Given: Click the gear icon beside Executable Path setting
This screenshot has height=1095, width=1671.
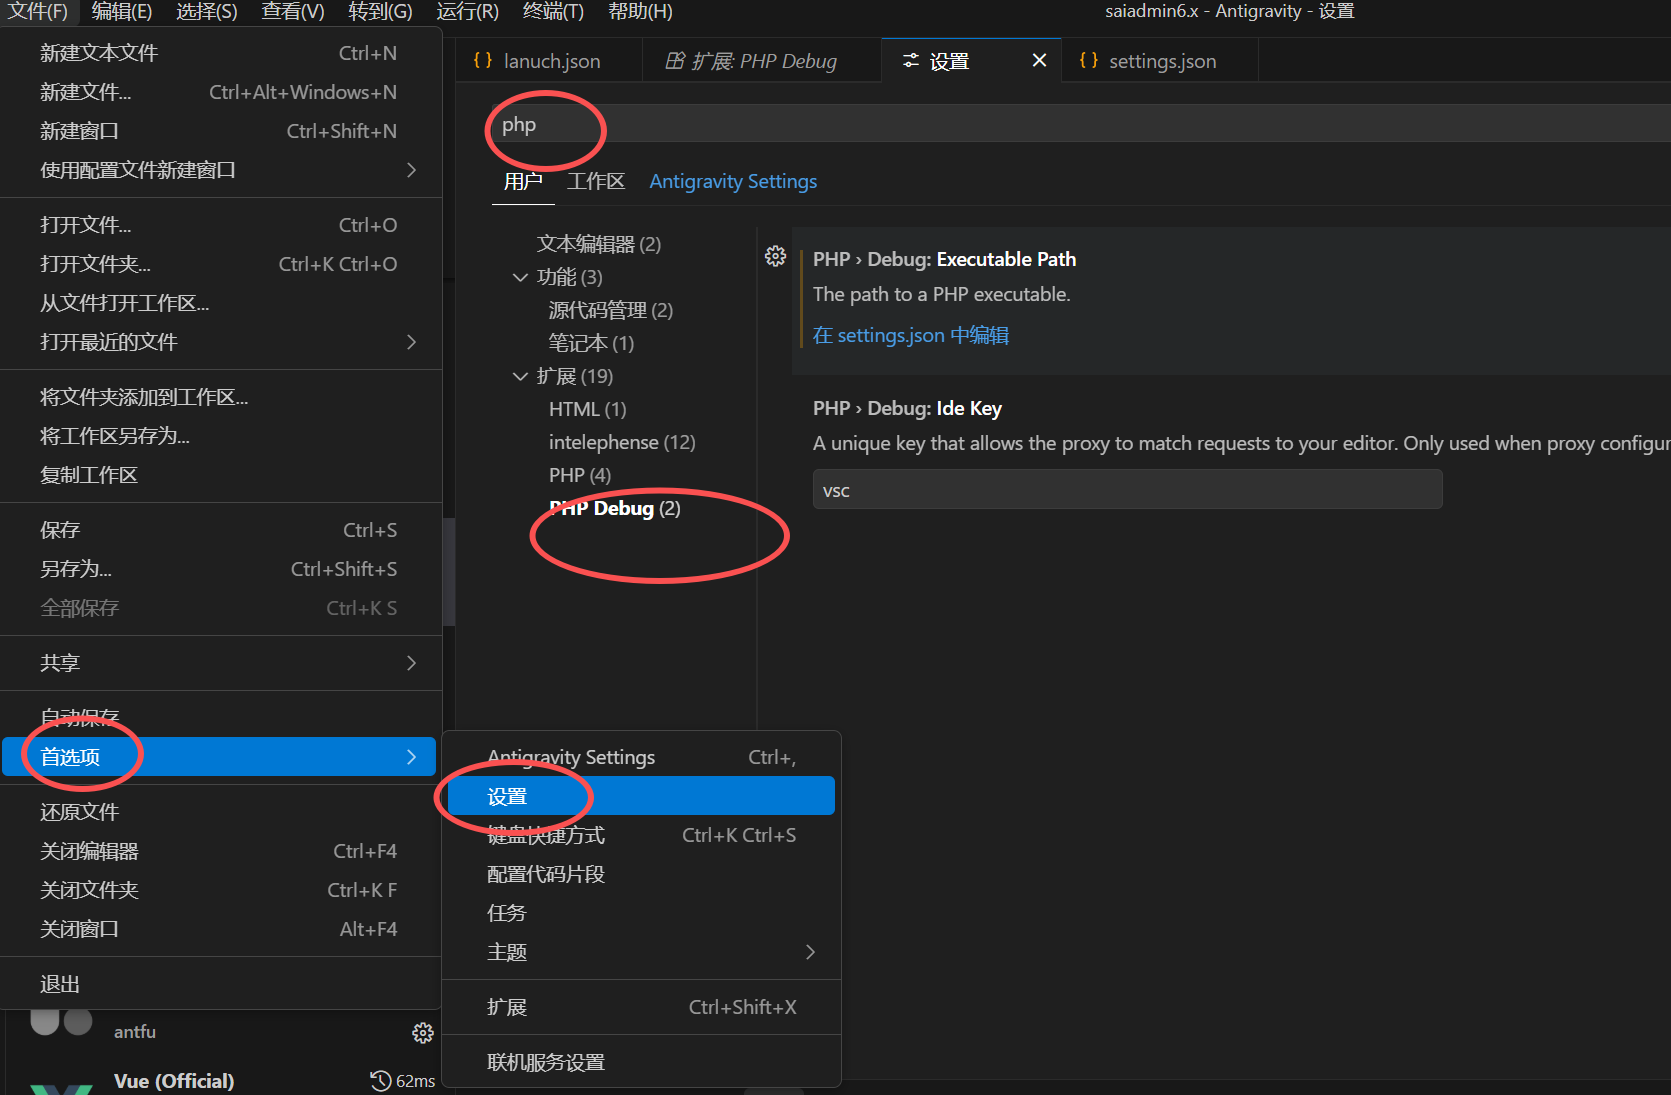Looking at the screenshot, I should pos(775,257).
